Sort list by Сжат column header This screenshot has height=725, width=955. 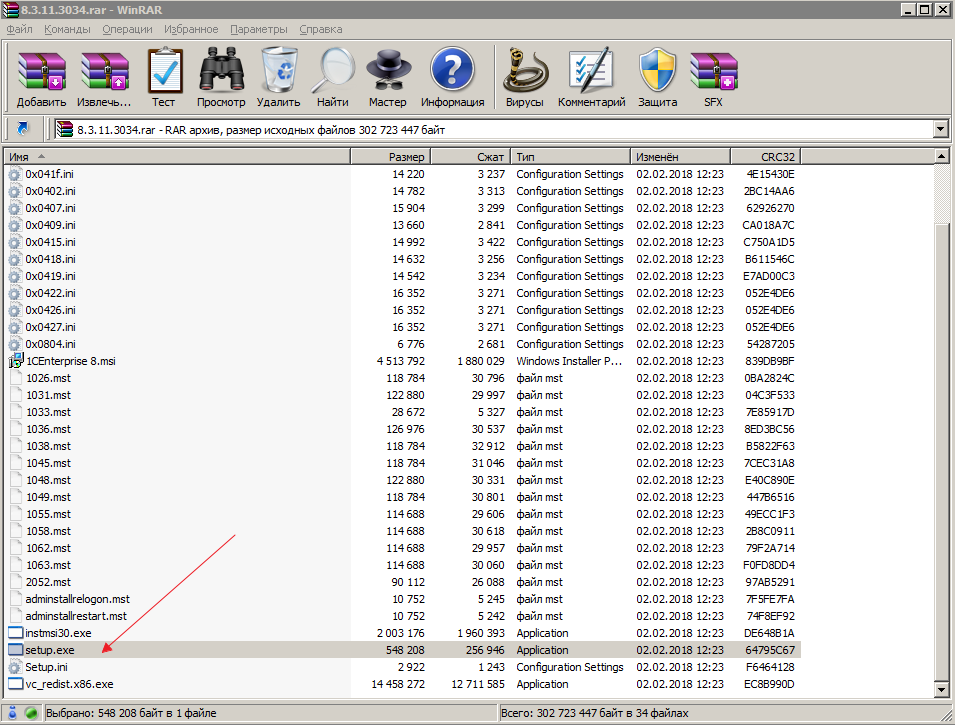(x=471, y=157)
